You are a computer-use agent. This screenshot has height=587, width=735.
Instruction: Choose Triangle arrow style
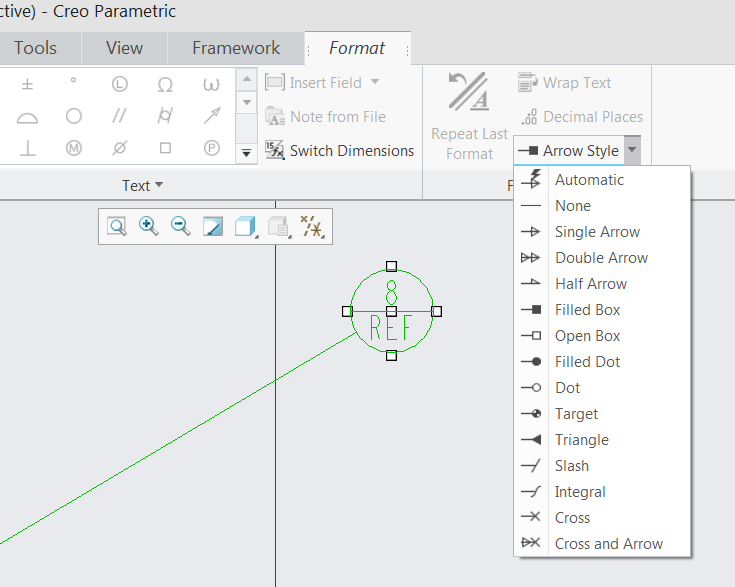point(602,440)
